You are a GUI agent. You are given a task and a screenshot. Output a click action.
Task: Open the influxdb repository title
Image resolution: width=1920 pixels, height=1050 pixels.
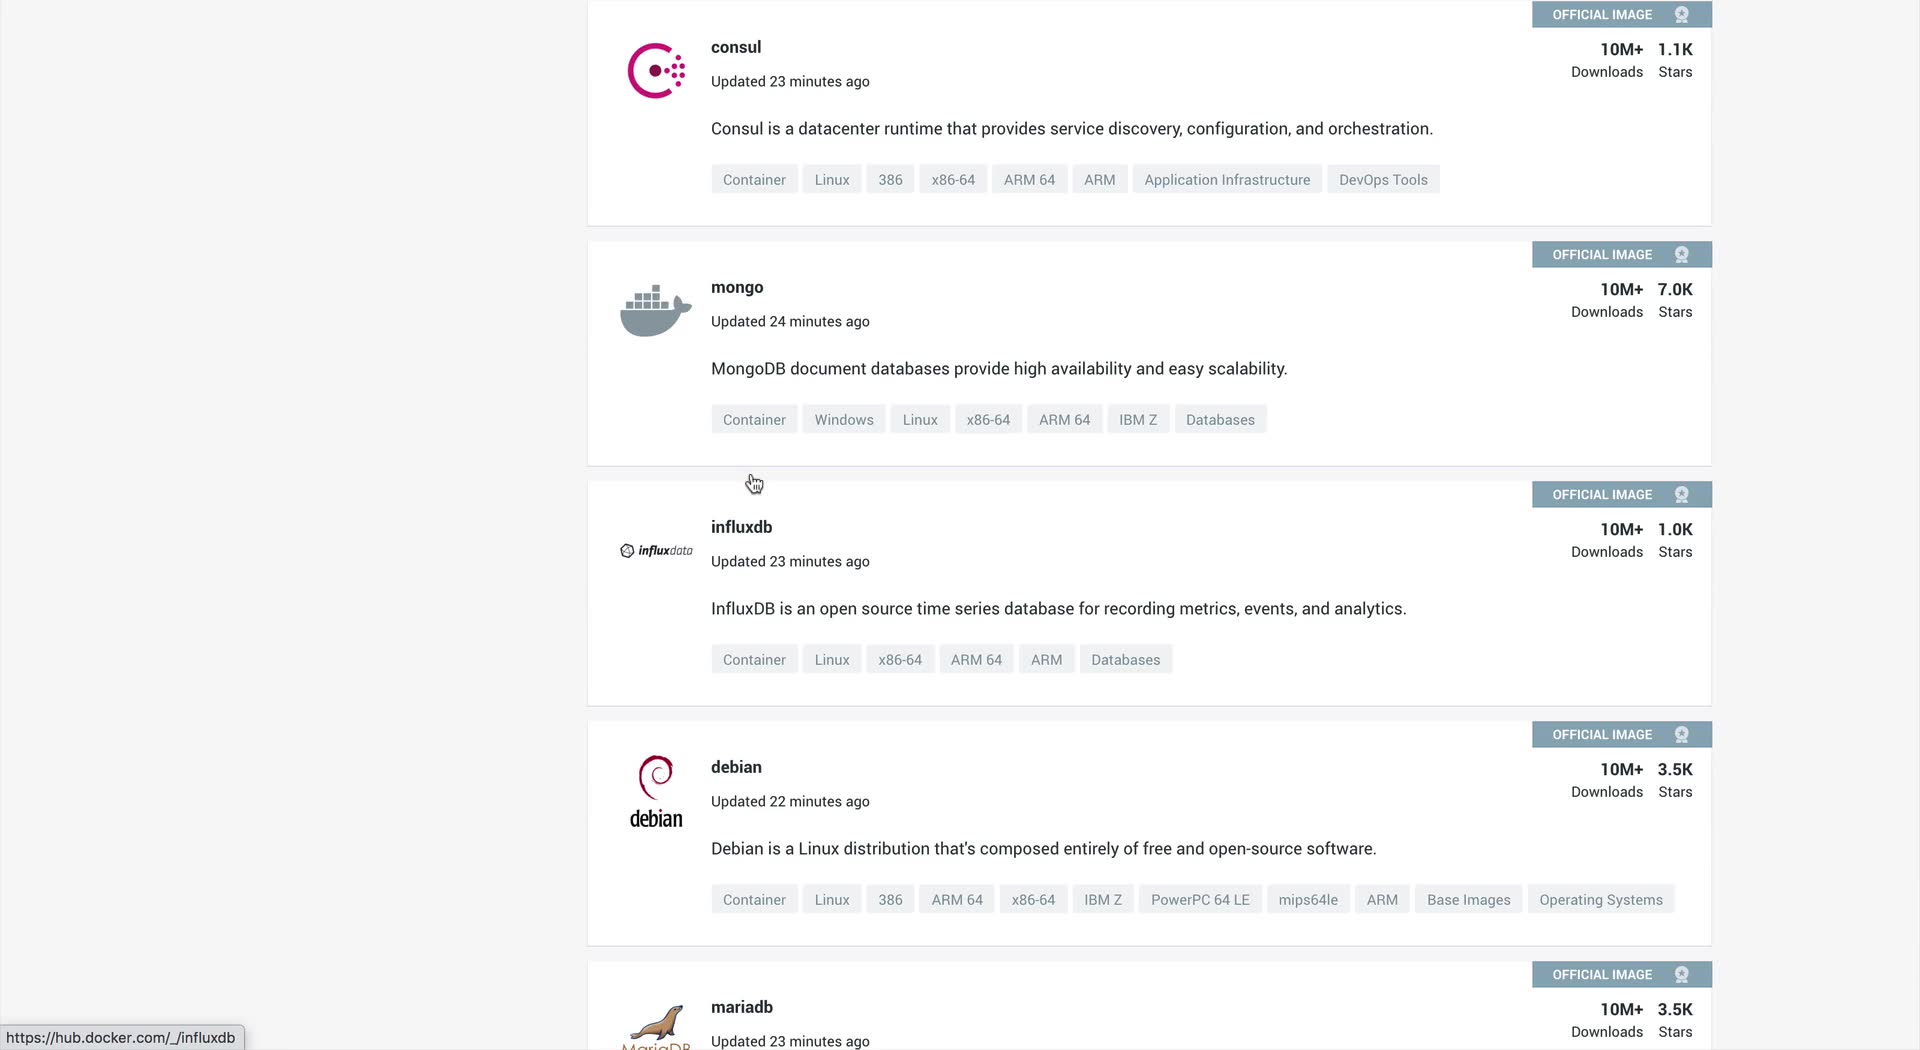coord(741,527)
